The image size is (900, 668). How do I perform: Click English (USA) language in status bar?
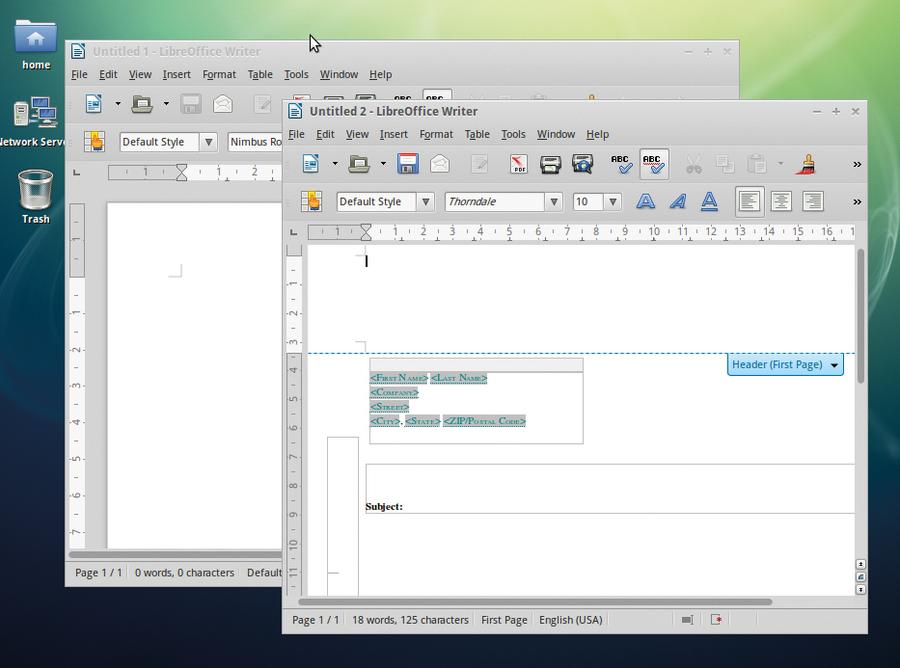571,620
